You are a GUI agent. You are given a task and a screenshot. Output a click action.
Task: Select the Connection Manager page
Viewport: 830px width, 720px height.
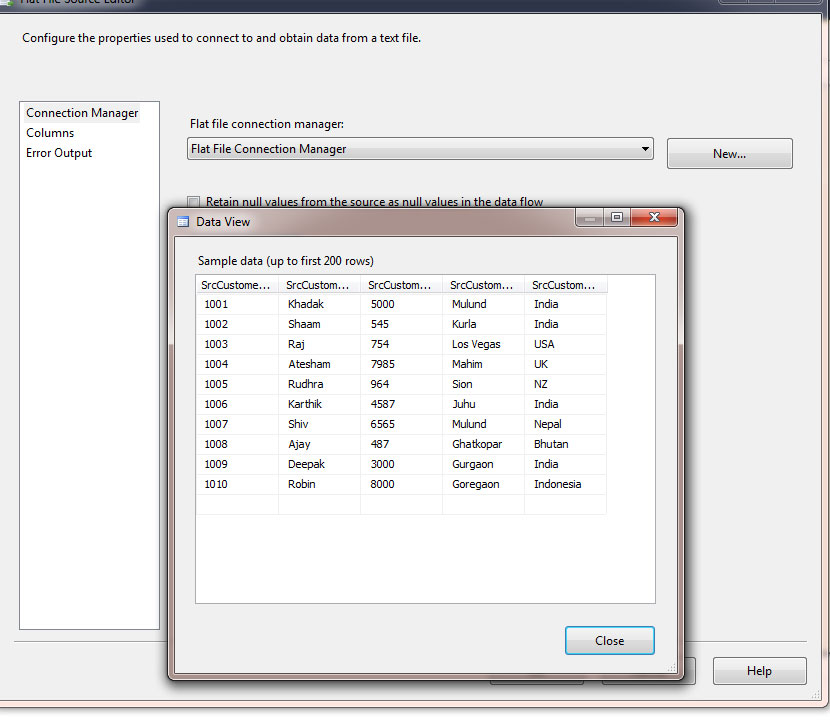81,112
